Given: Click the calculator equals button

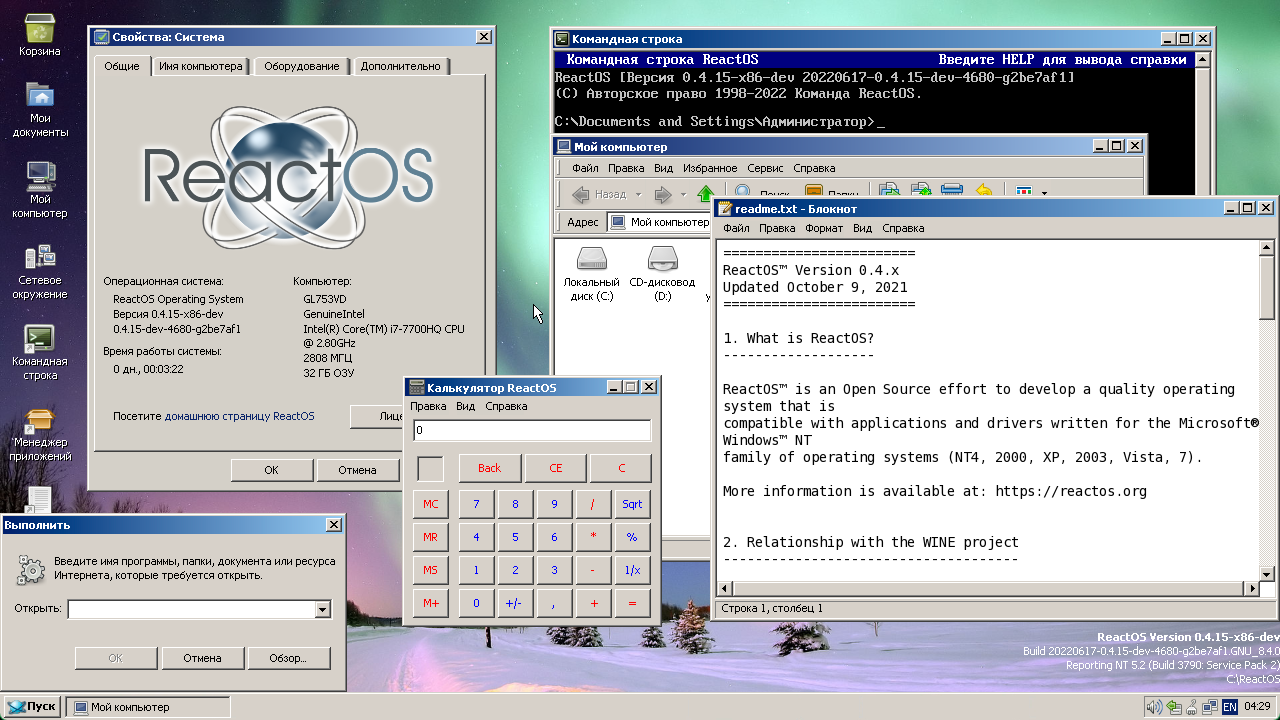Looking at the screenshot, I should pos(632,603).
